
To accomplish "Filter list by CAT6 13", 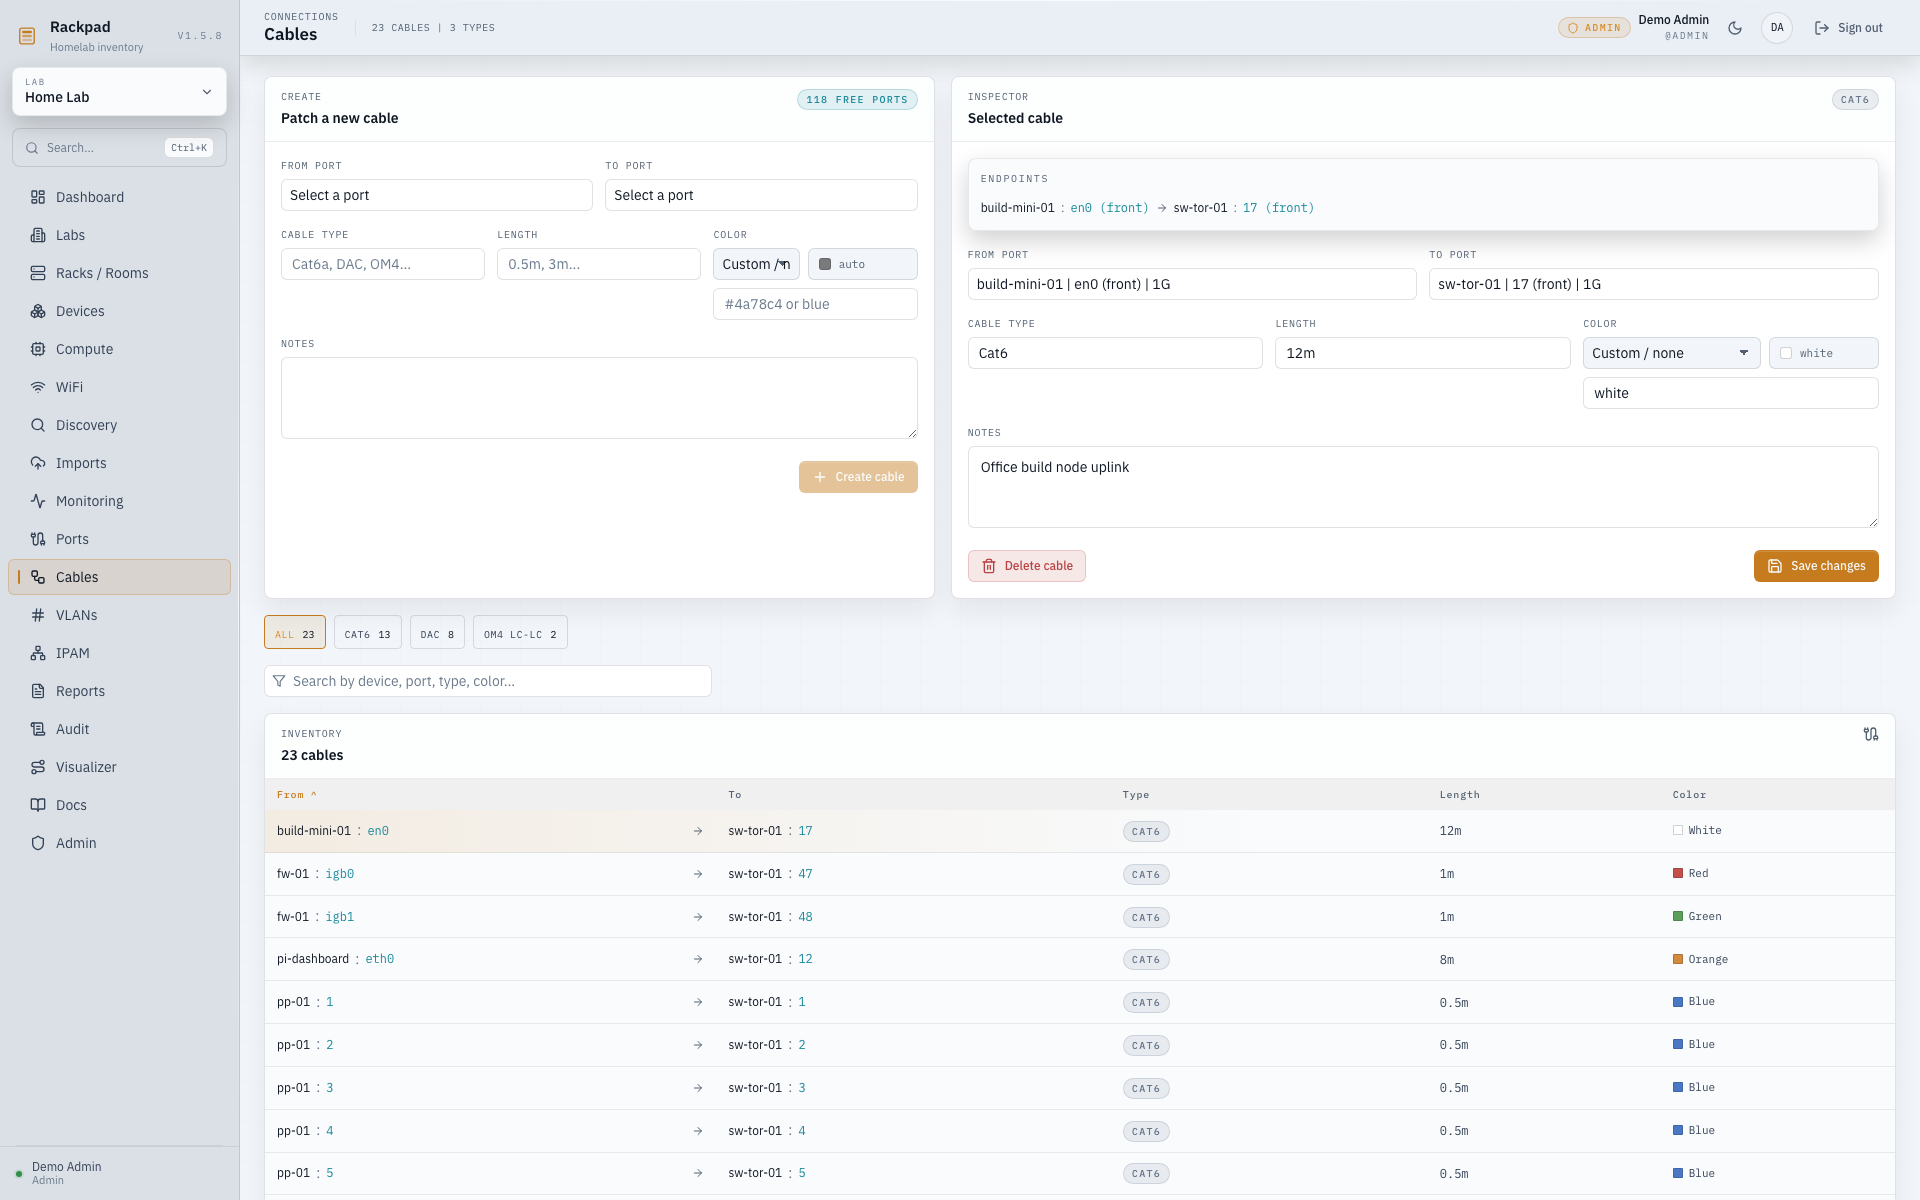I will click(368, 633).
